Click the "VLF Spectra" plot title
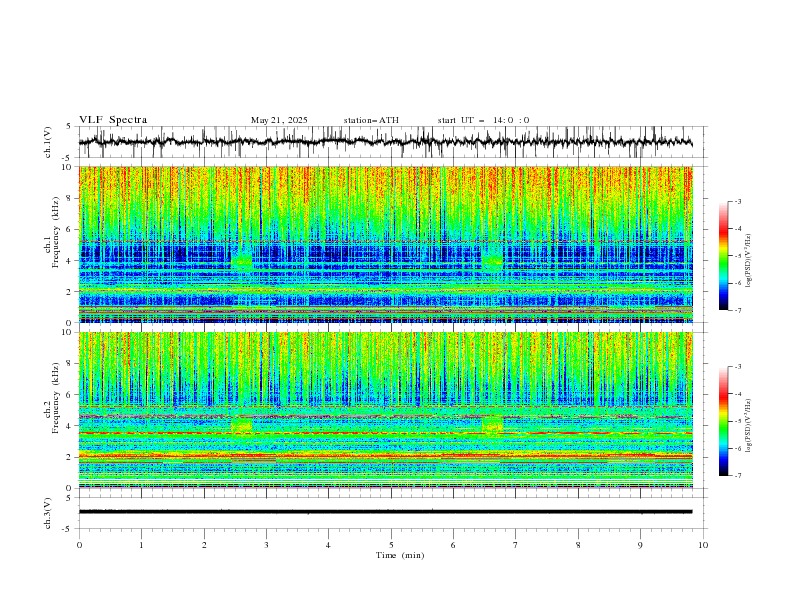Image resolution: width=792 pixels, height=612 pixels. (x=113, y=120)
